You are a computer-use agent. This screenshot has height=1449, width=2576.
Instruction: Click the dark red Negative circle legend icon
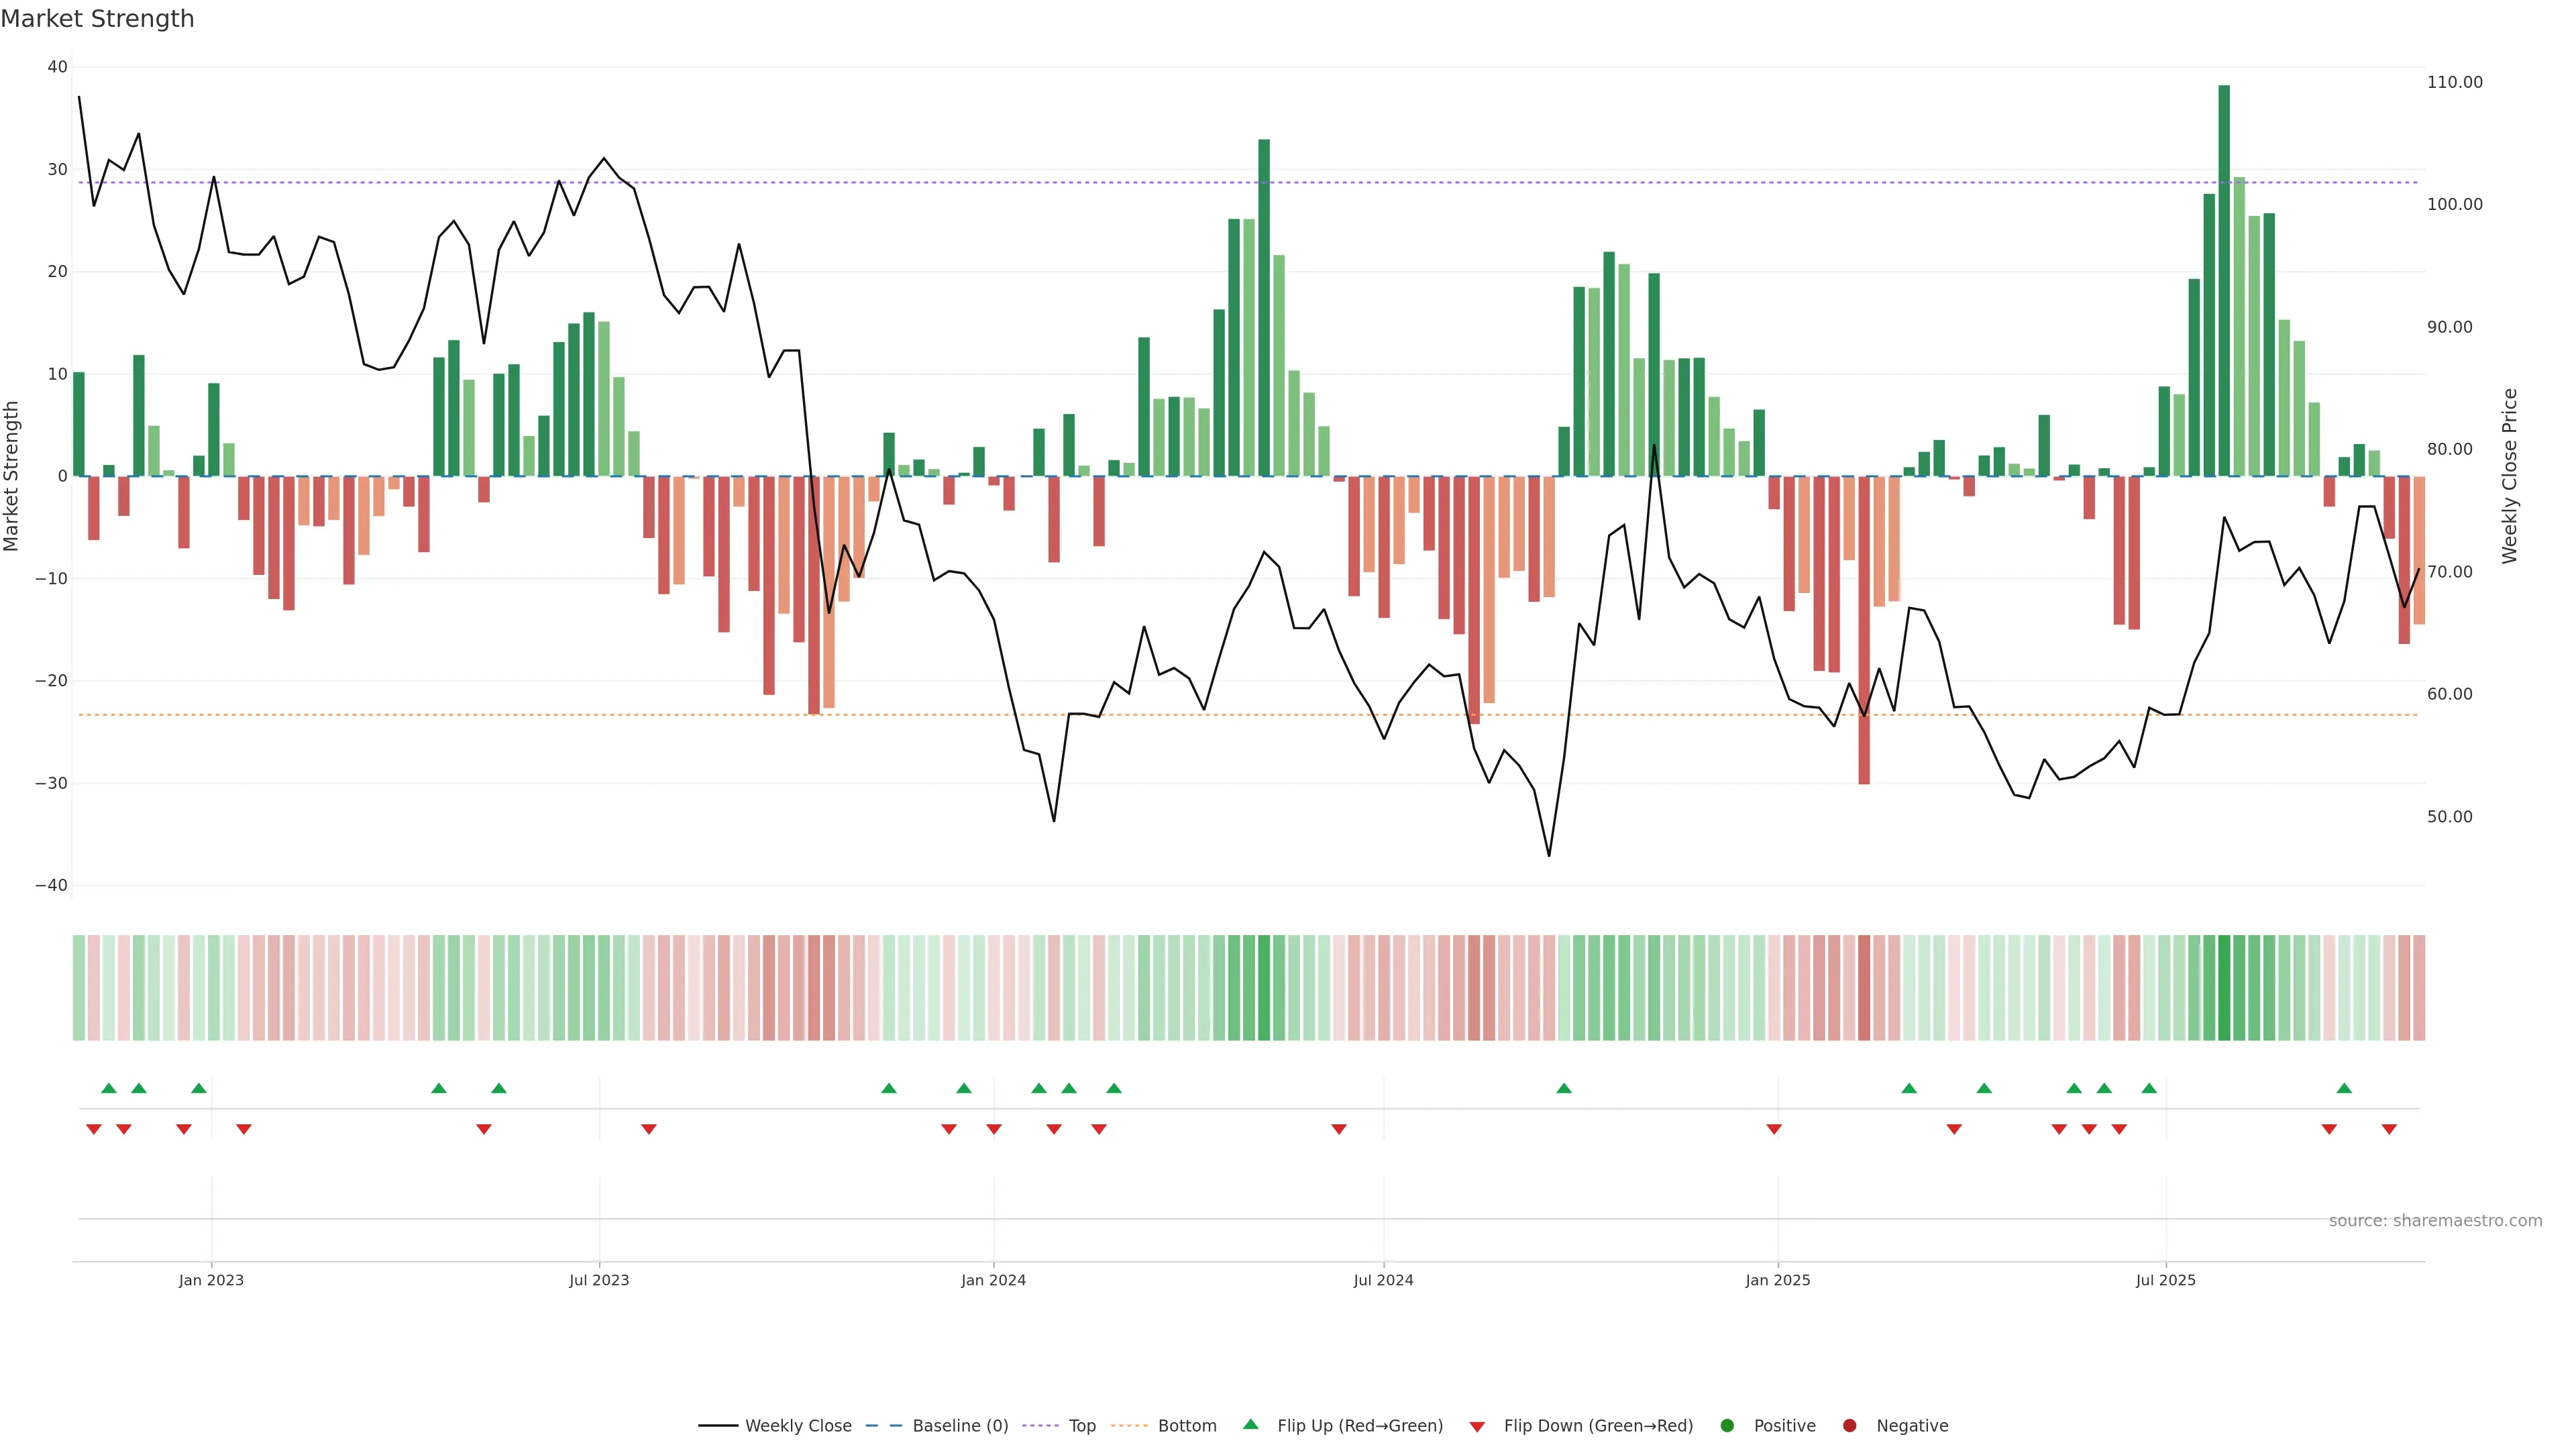[x=1849, y=1425]
